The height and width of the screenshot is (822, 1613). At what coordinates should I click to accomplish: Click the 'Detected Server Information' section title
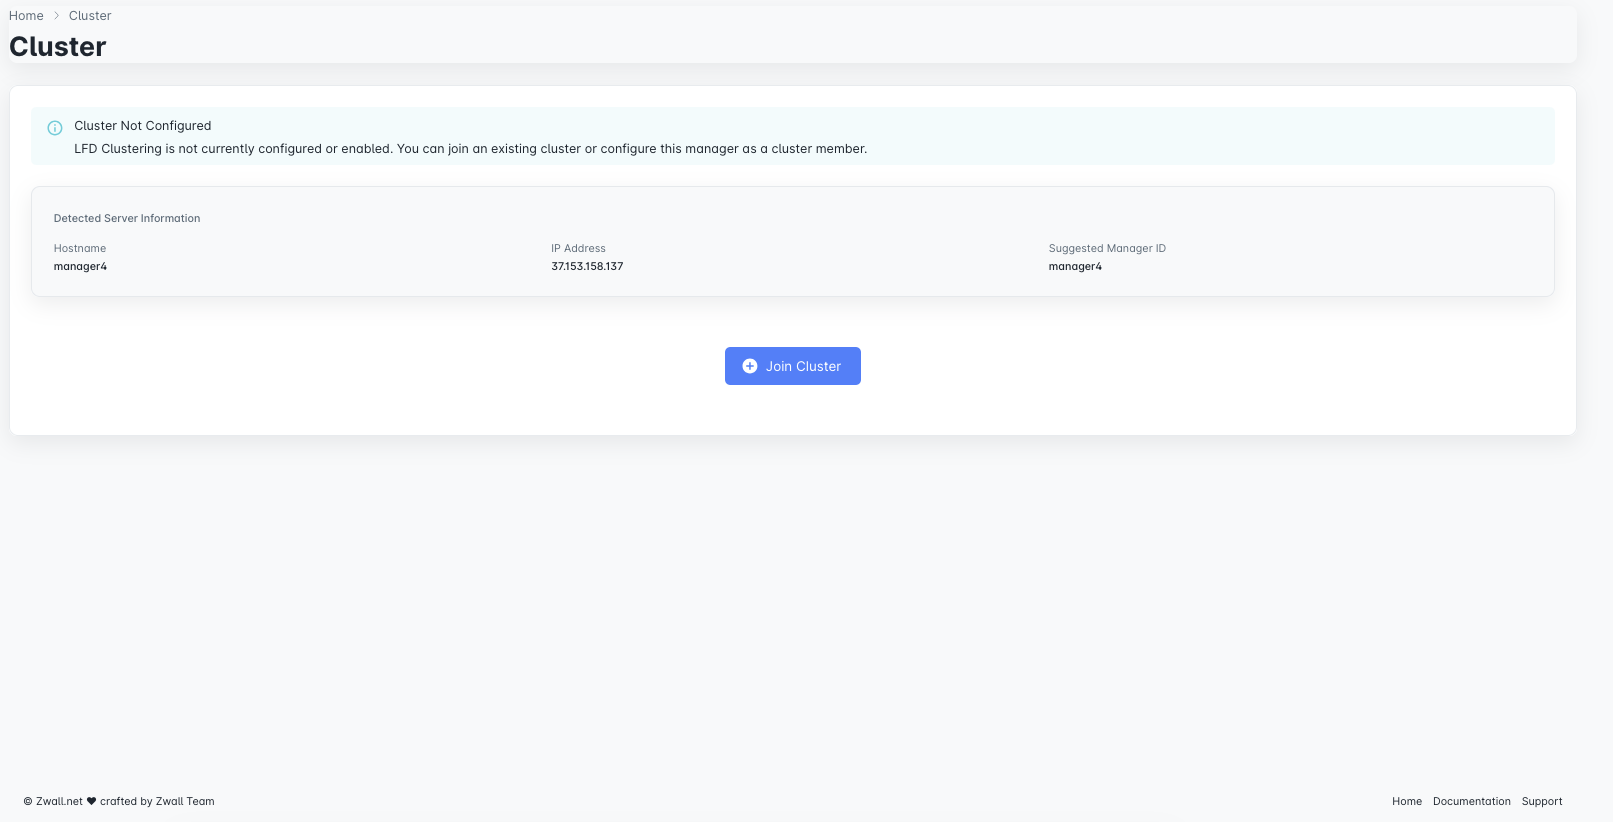(127, 218)
